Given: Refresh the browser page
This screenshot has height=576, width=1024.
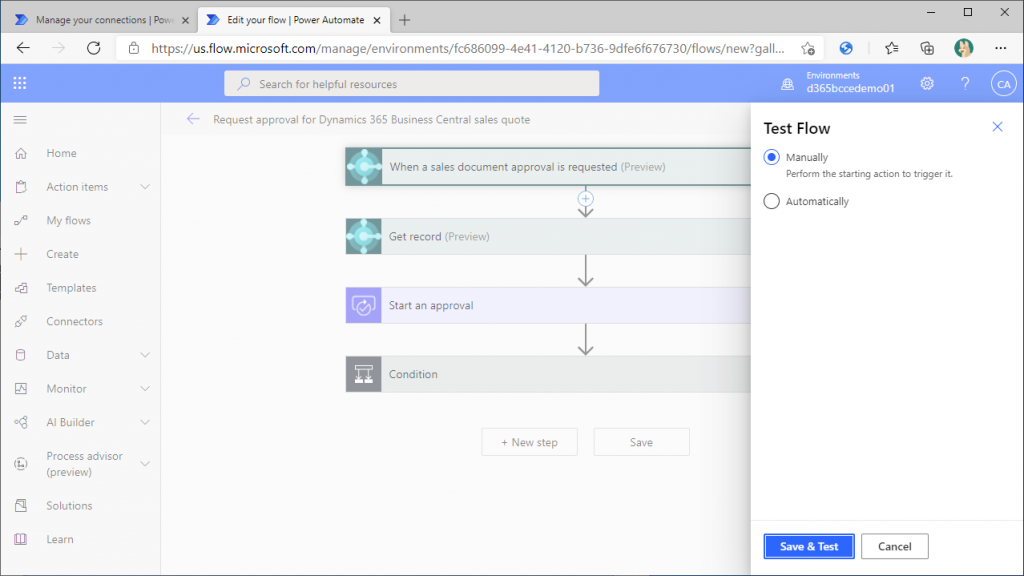Looking at the screenshot, I should pos(93,48).
